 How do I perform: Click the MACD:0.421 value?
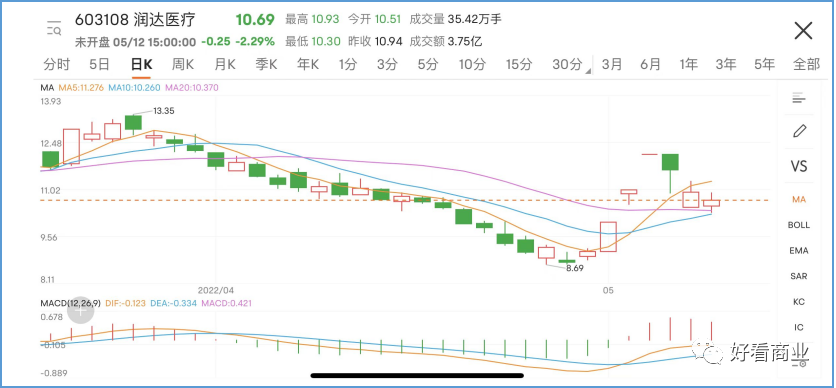point(226,303)
